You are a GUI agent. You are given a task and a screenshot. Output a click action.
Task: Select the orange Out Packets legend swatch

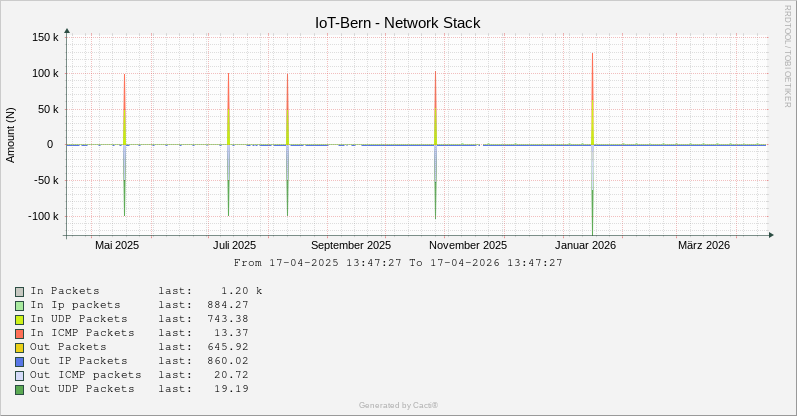click(x=19, y=347)
